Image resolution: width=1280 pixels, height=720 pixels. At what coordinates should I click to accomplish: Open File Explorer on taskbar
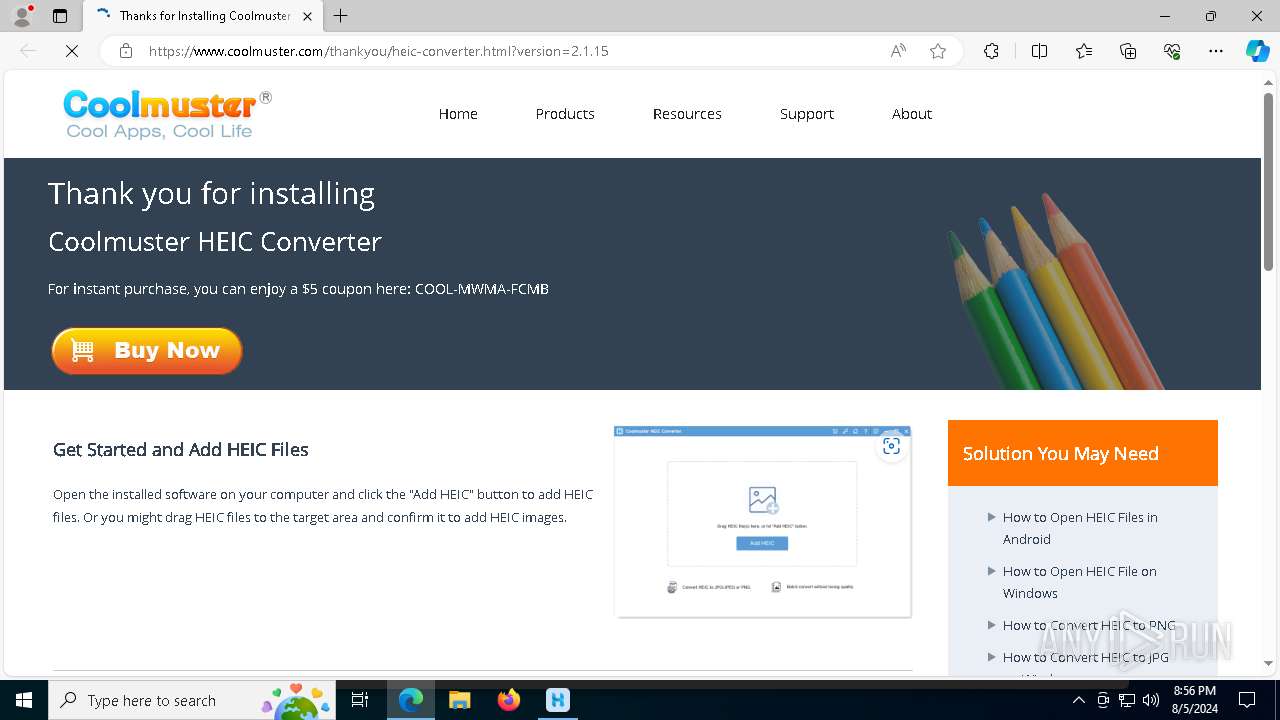coord(460,700)
